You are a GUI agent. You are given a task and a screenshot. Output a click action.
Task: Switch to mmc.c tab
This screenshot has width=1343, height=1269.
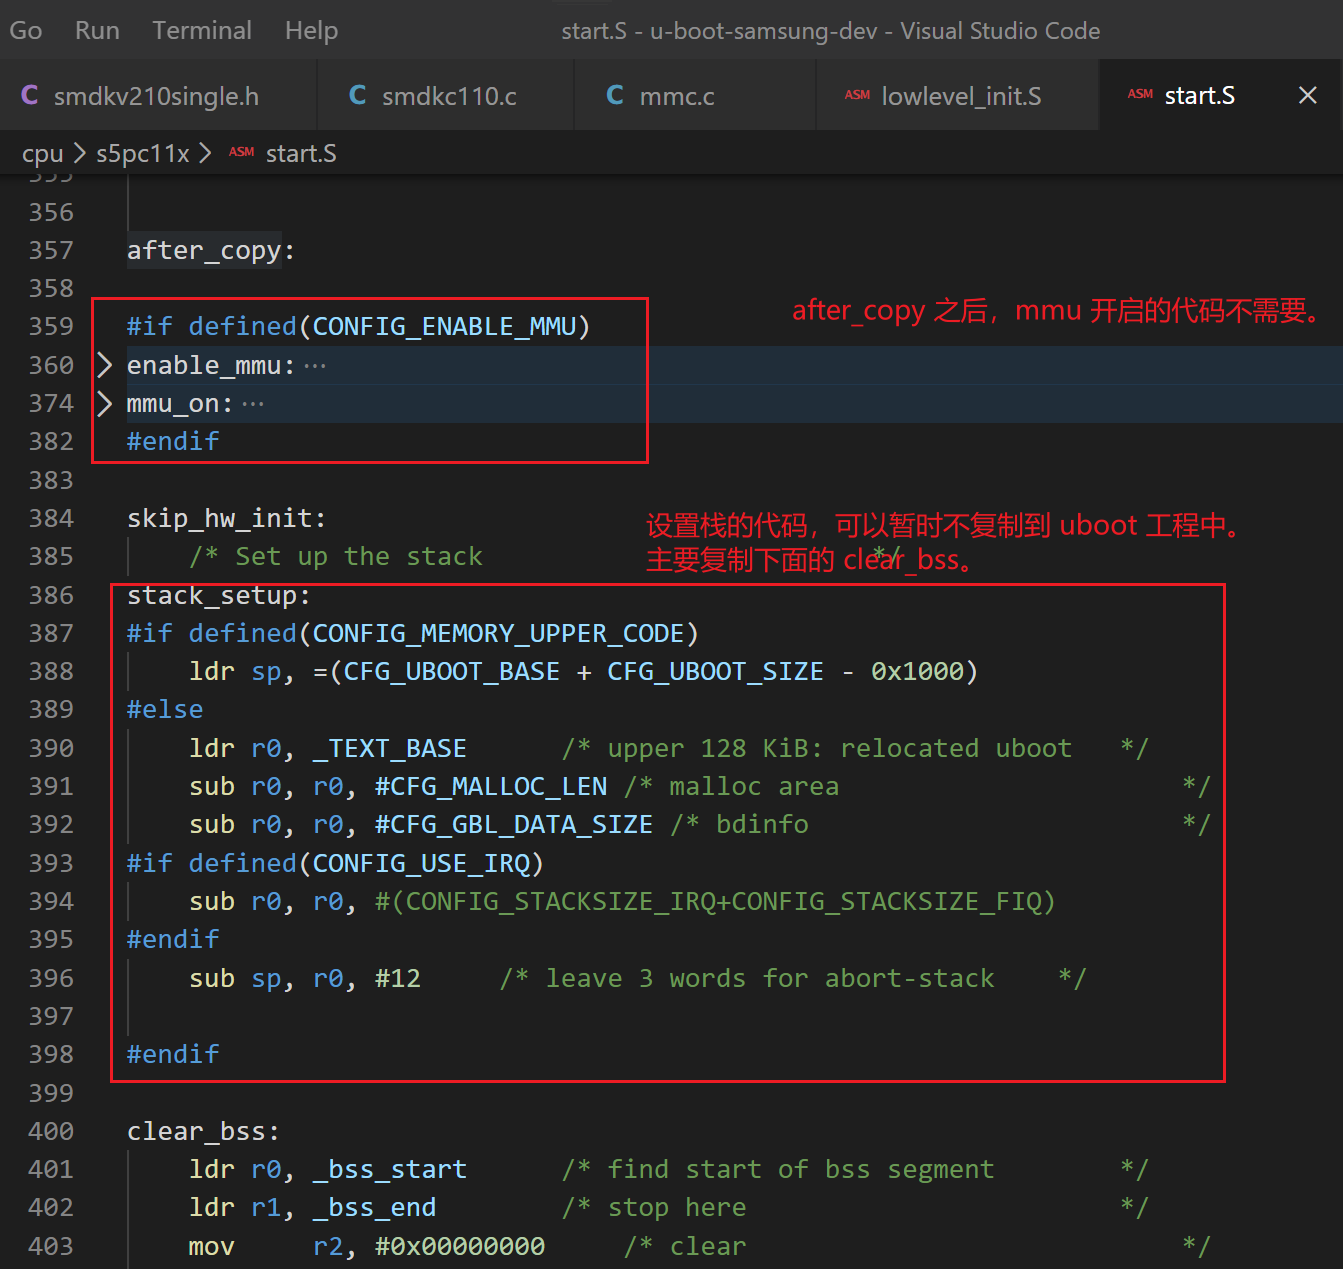(x=695, y=96)
